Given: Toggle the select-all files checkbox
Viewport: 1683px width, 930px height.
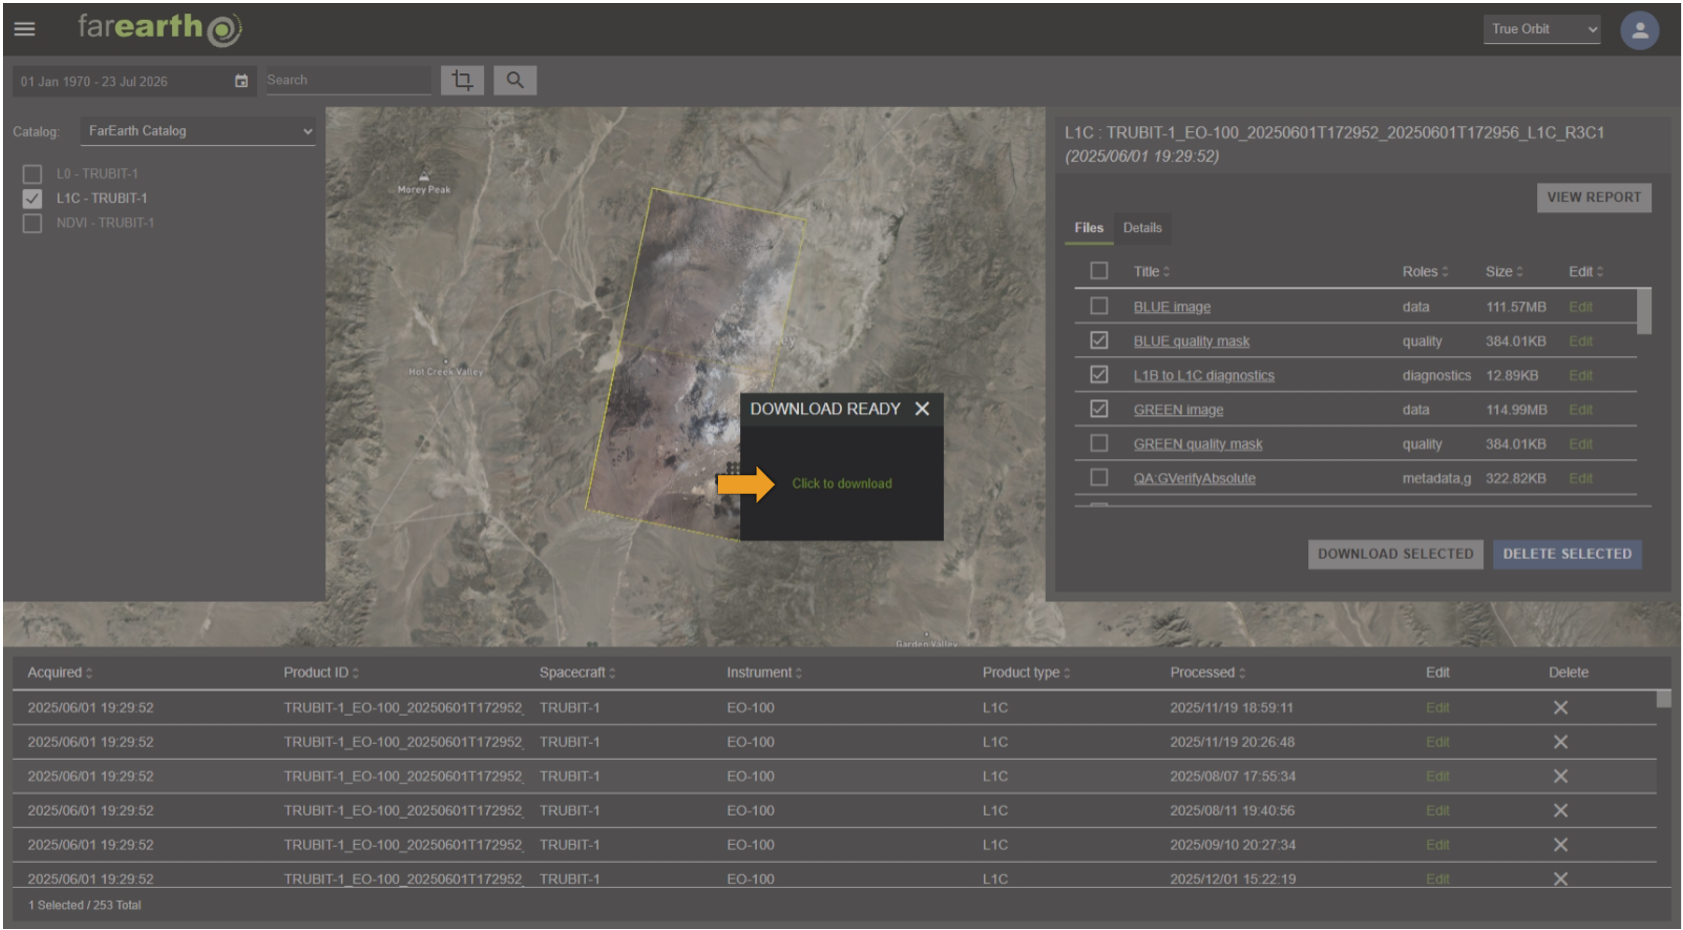Looking at the screenshot, I should tap(1099, 271).
